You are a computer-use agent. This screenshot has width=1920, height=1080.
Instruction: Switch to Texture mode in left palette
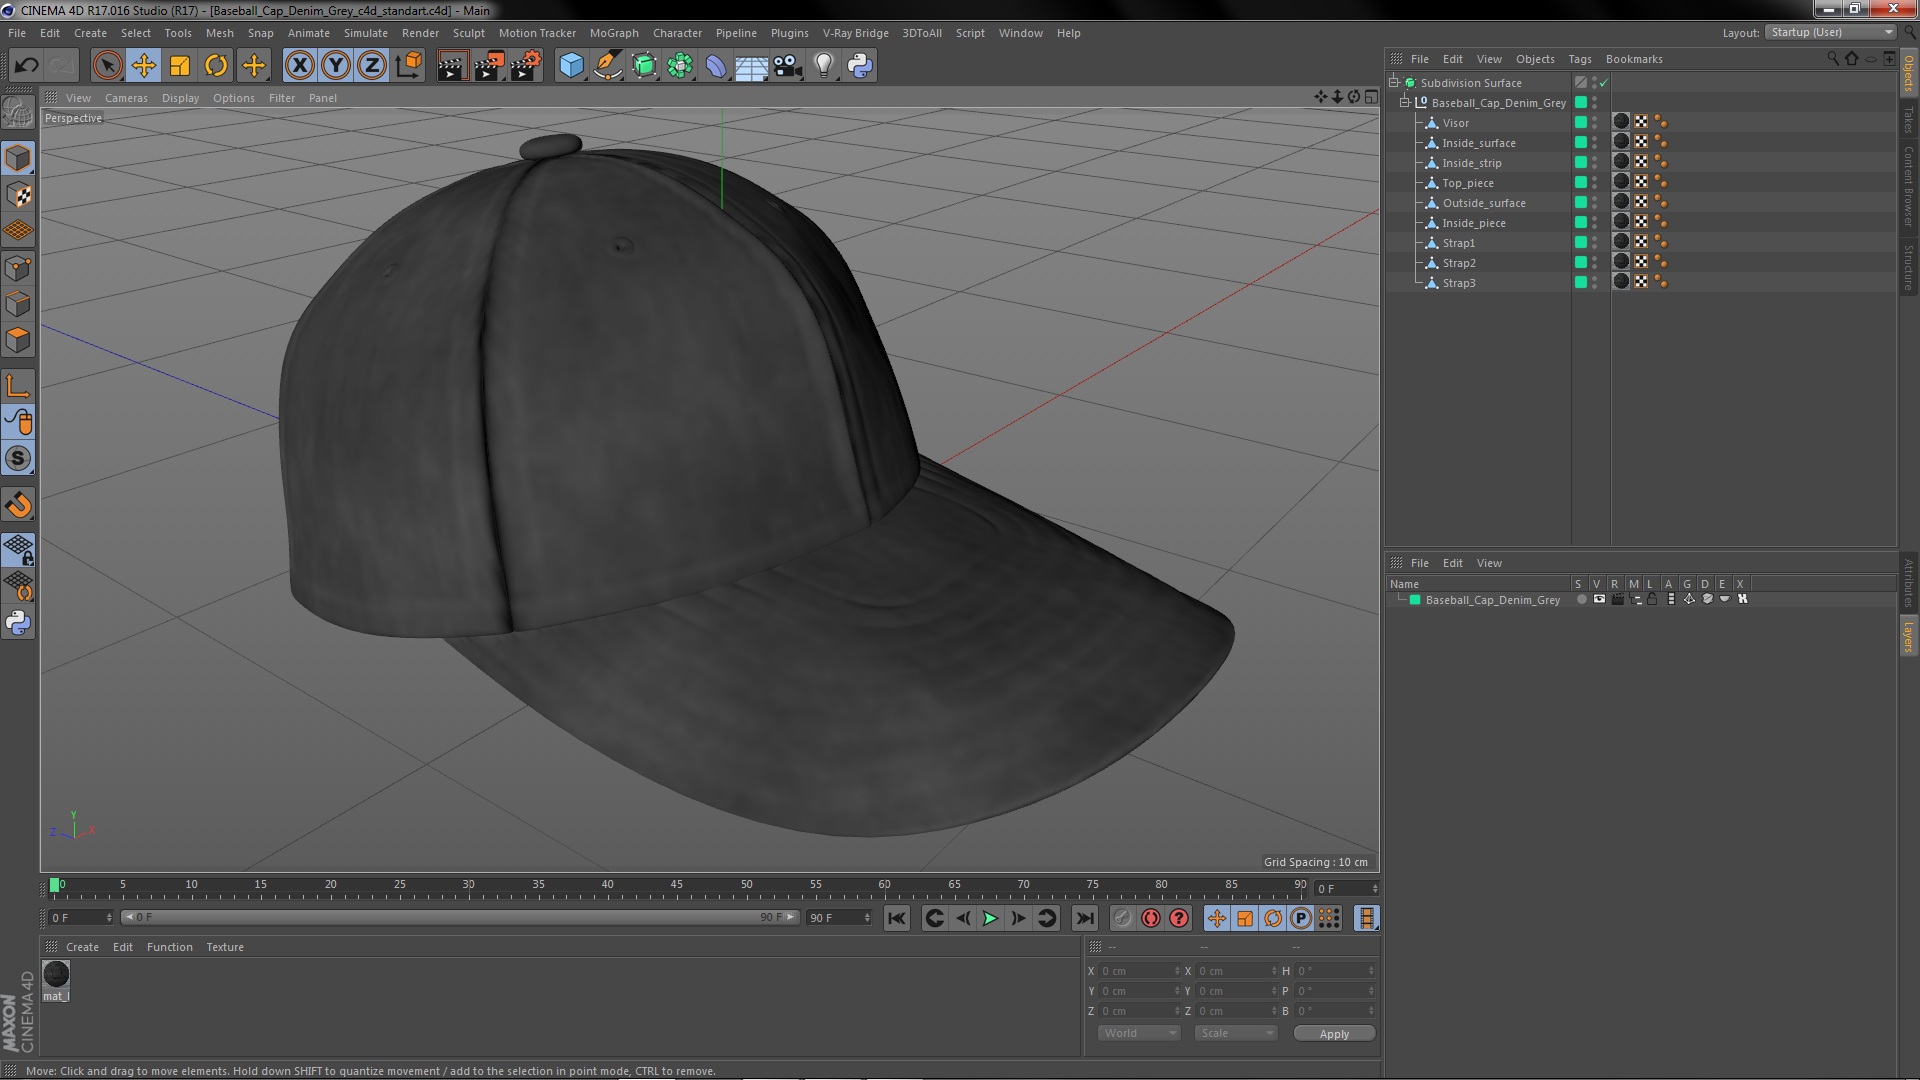coord(18,195)
